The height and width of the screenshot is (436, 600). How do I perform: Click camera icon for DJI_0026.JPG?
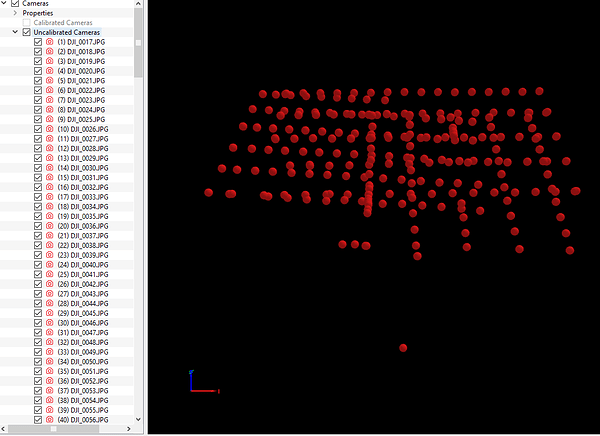point(49,129)
